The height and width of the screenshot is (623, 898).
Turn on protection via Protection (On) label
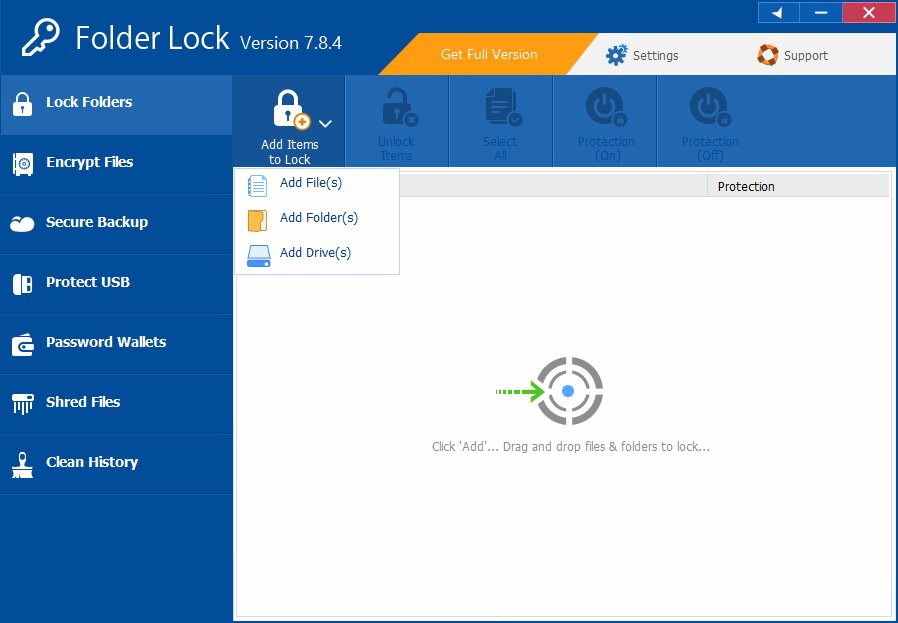[606, 148]
